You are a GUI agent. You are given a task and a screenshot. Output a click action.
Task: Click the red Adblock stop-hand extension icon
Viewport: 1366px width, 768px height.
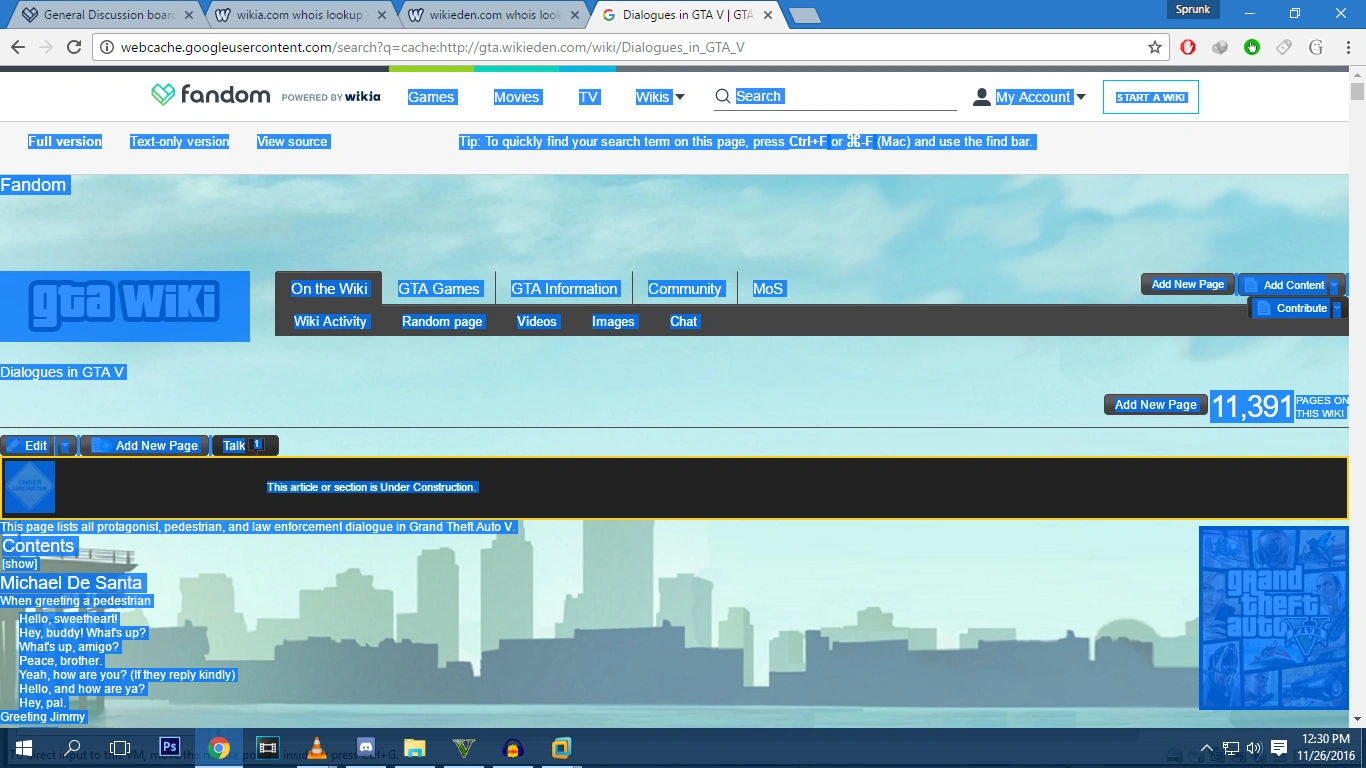1188,48
